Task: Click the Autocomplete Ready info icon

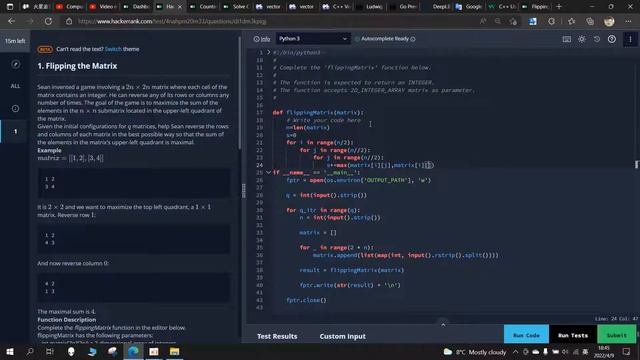Action: coord(413,39)
